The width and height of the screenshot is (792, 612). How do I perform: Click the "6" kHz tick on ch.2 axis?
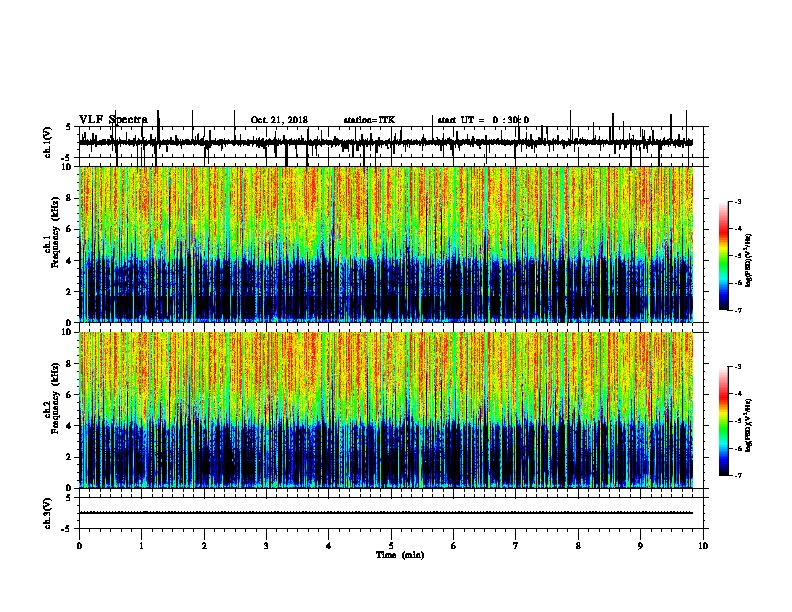(70, 395)
